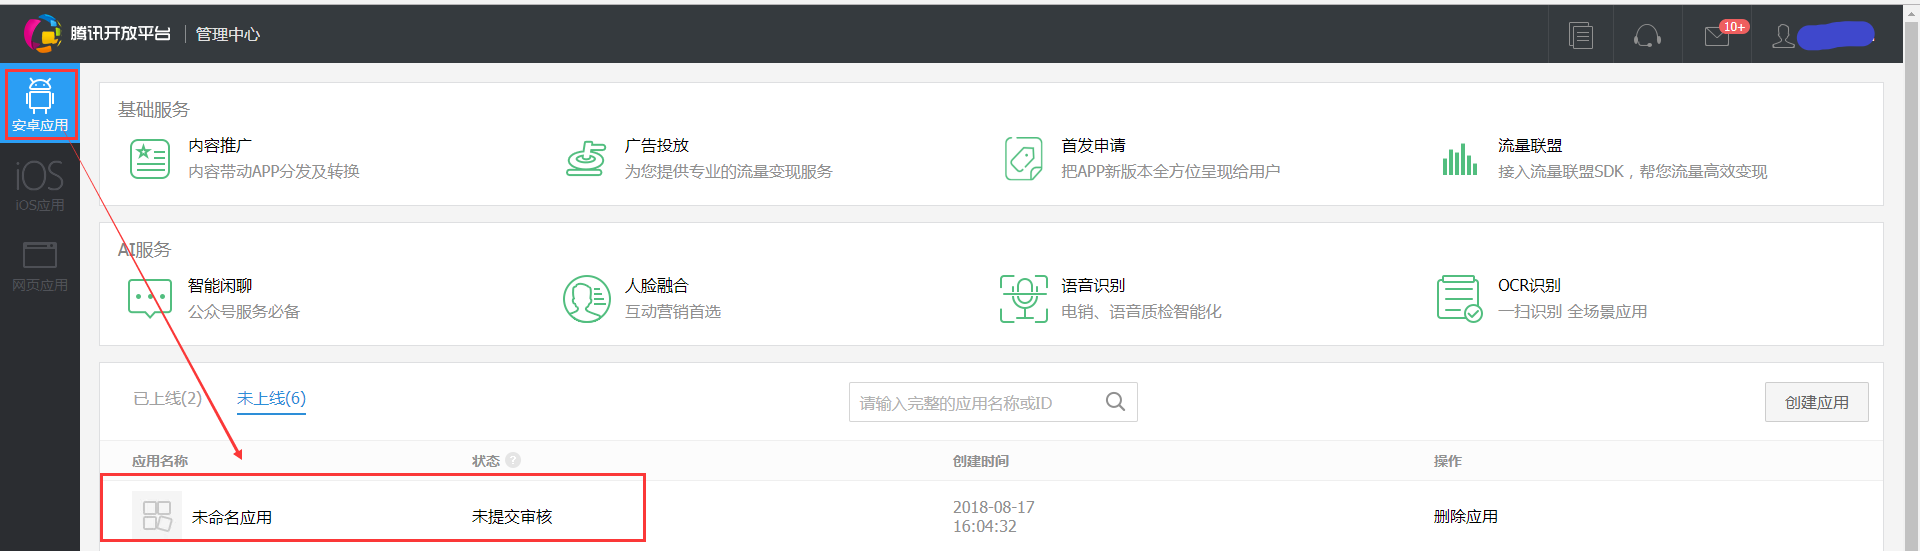Select 安卓应用 in the left sidebar
The image size is (1920, 551).
[40, 104]
